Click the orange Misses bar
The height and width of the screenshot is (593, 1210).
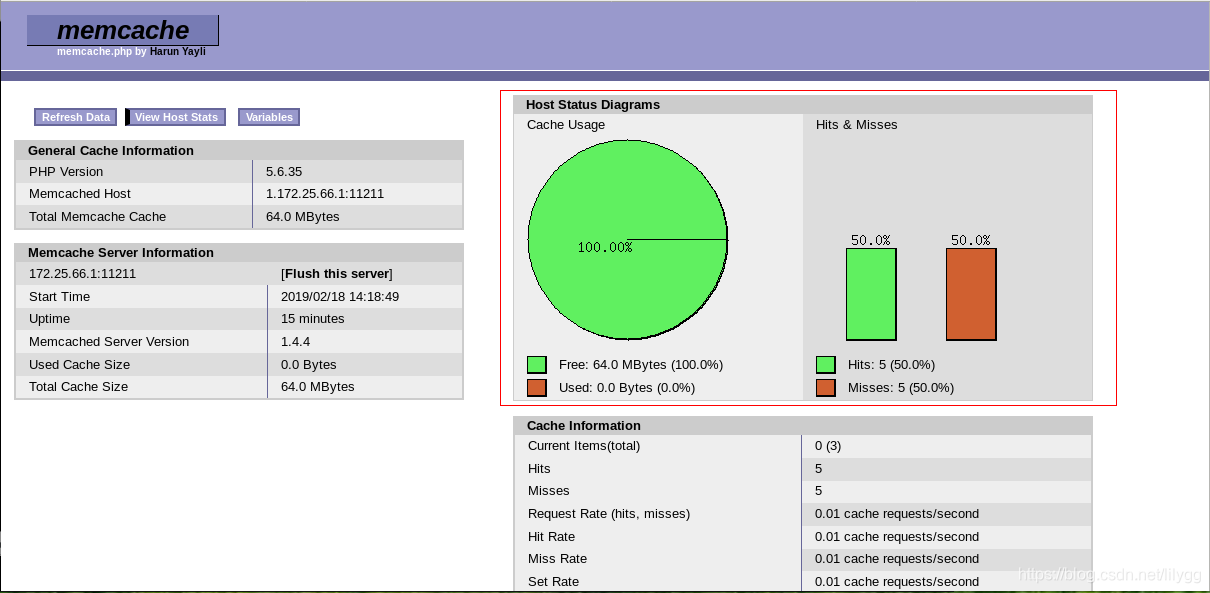click(971, 295)
